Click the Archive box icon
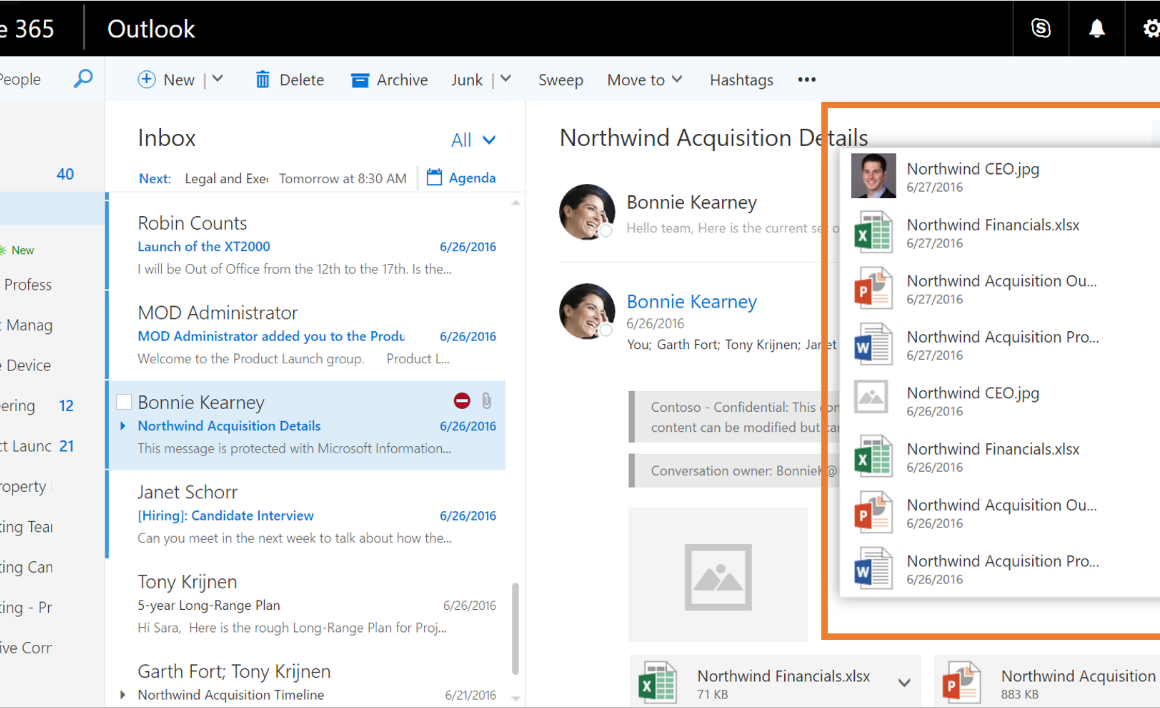This screenshot has height=708, width=1160. (x=360, y=80)
